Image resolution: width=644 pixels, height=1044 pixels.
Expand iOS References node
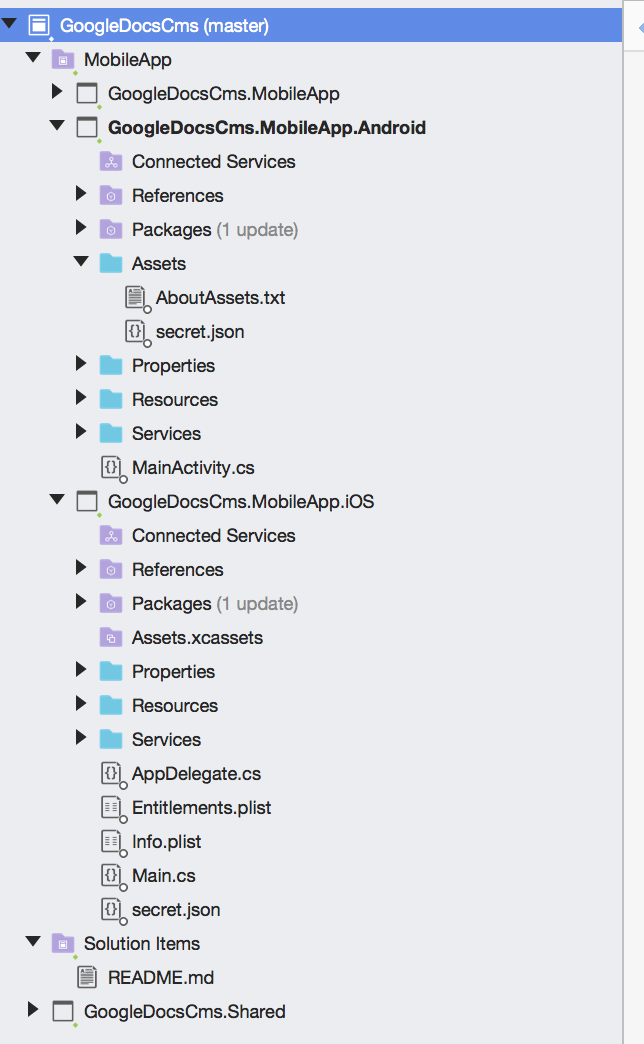click(81, 567)
